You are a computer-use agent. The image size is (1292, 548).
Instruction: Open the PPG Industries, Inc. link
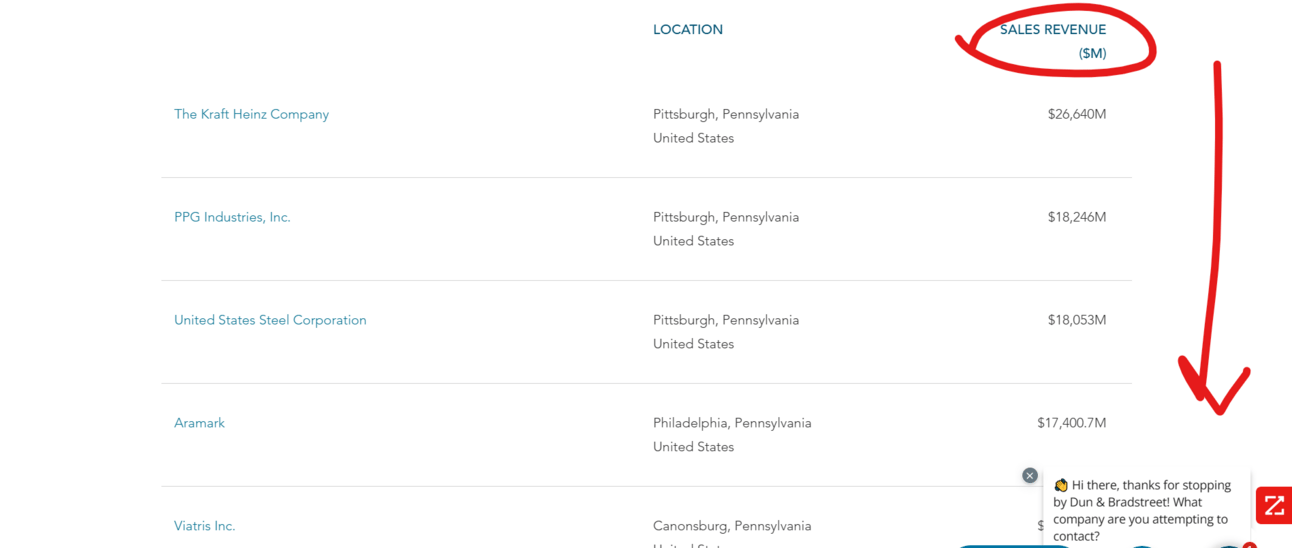point(232,217)
